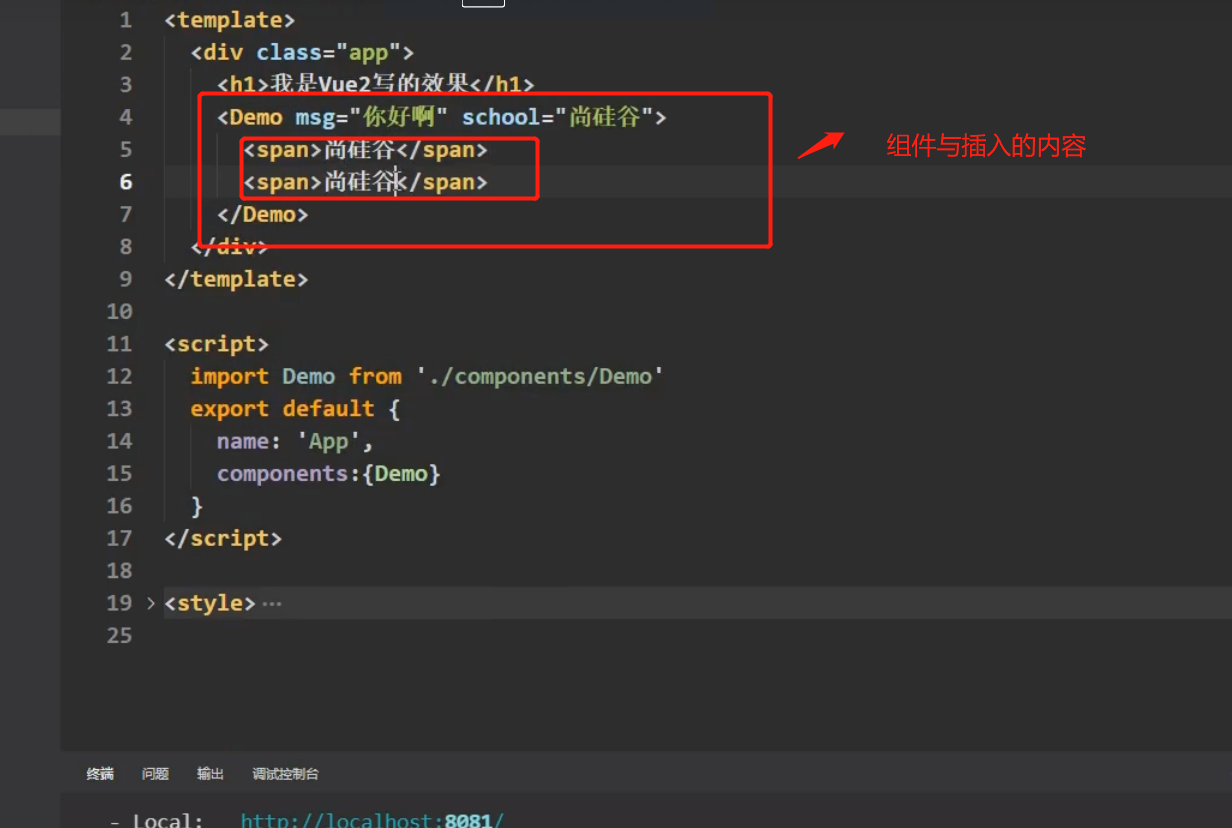Select line number 18 in the gutter
This screenshot has width=1232, height=828.
point(119,571)
